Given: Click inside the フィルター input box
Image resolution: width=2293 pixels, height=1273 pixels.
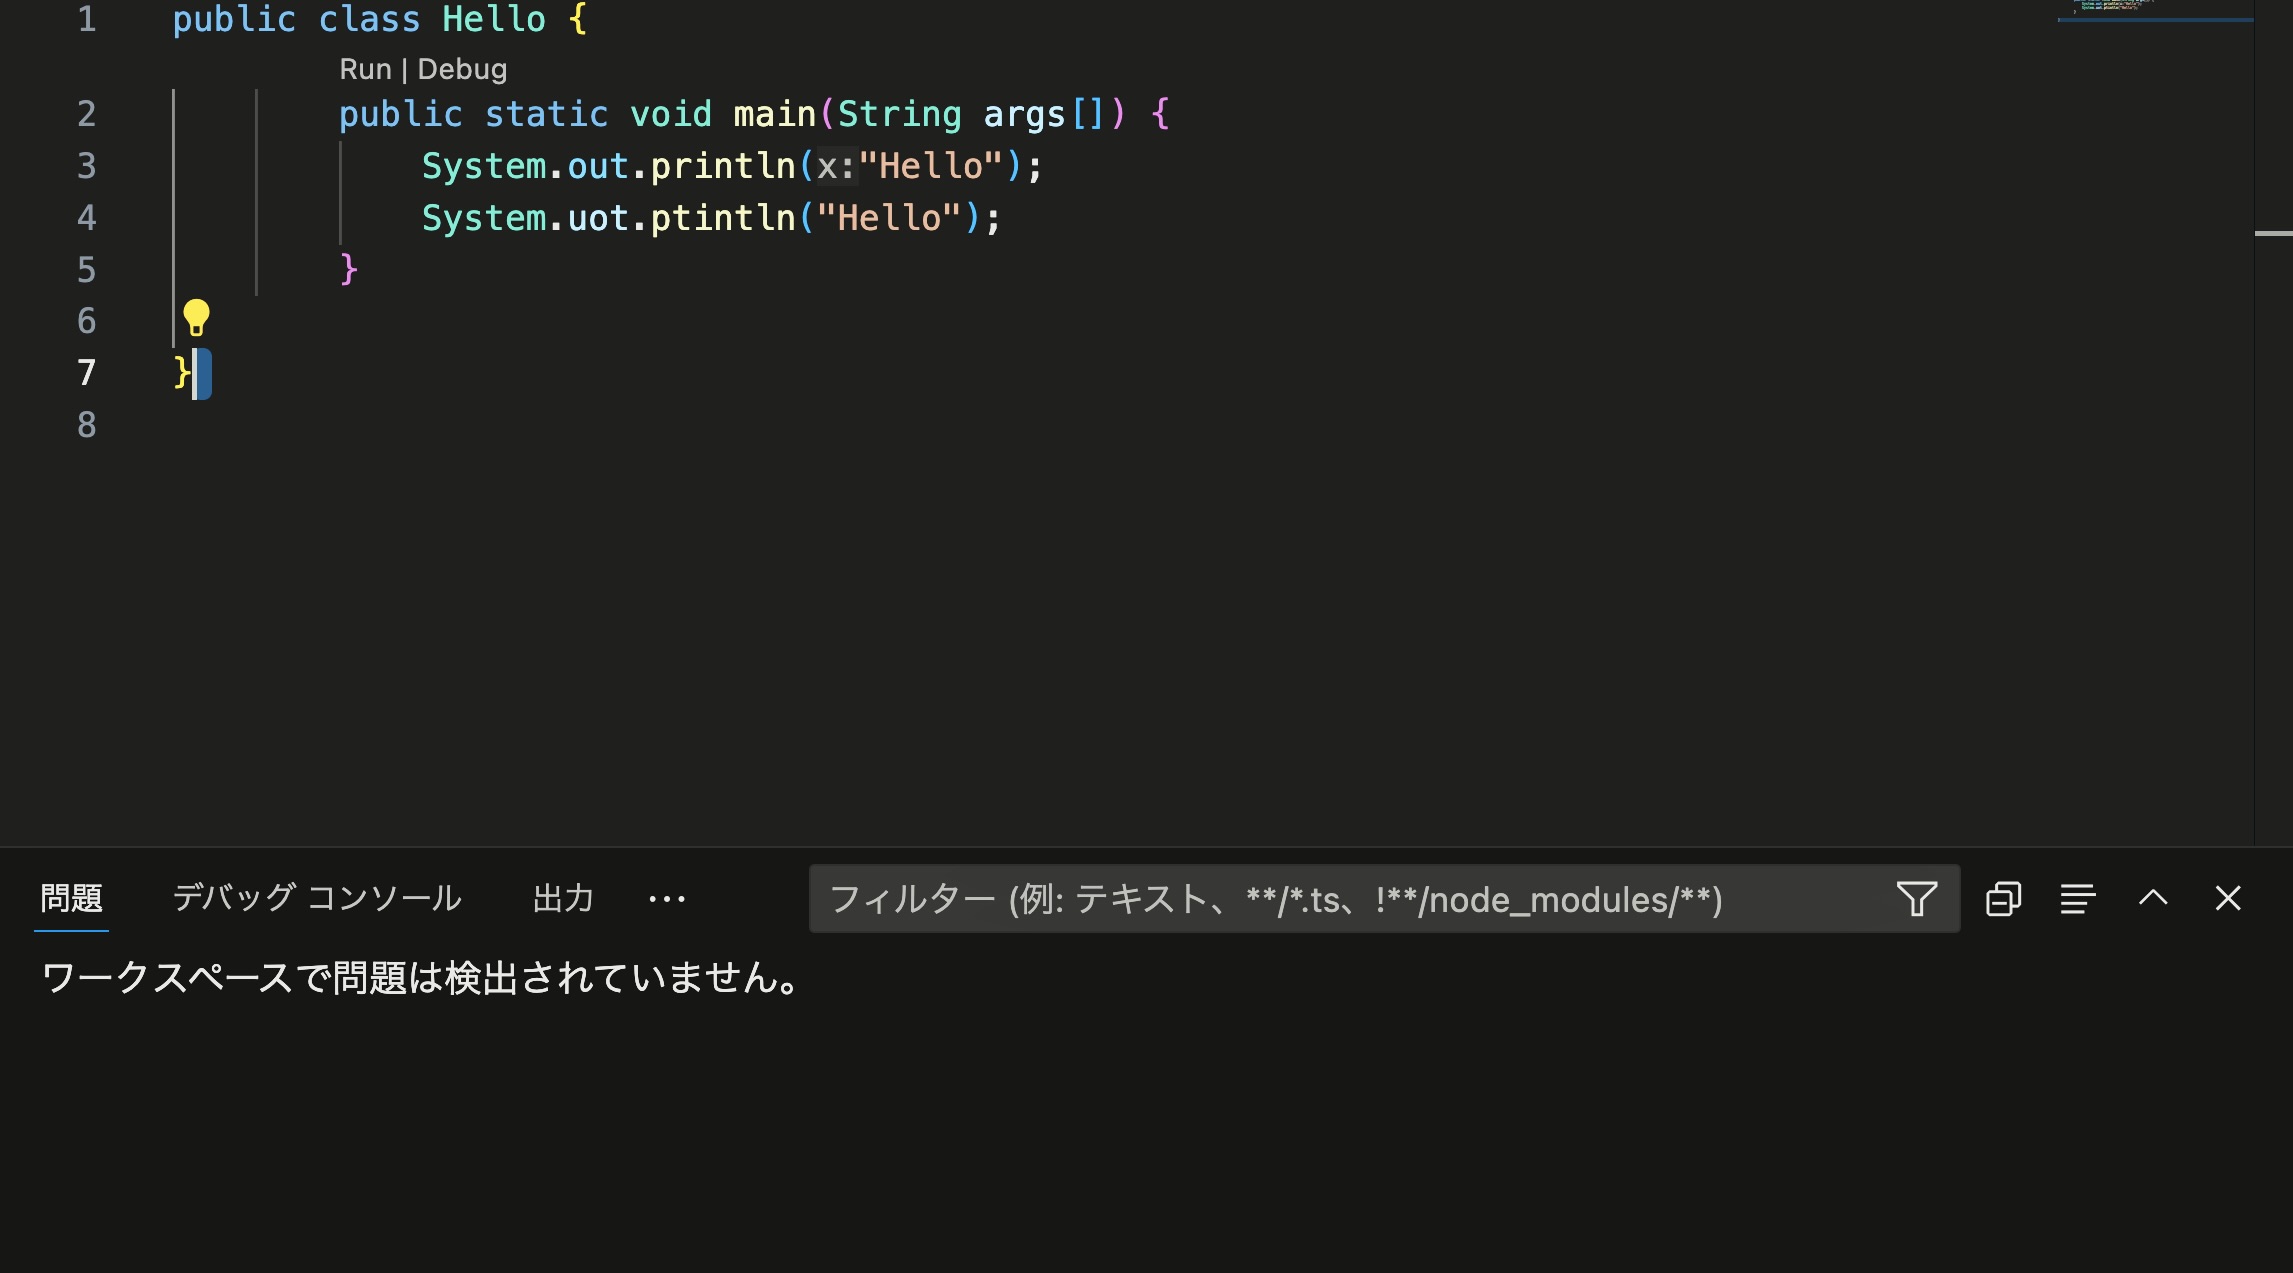Looking at the screenshot, I should tap(1300, 899).
